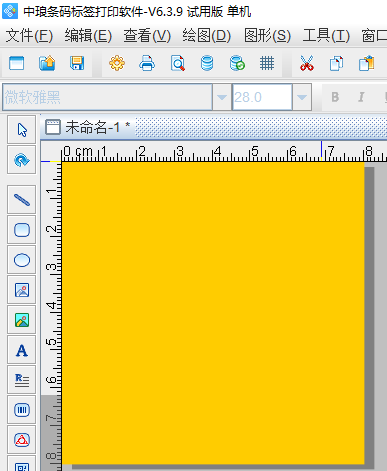The height and width of the screenshot is (471, 387).
Task: Open the 窗口 menu
Action: (x=374, y=35)
